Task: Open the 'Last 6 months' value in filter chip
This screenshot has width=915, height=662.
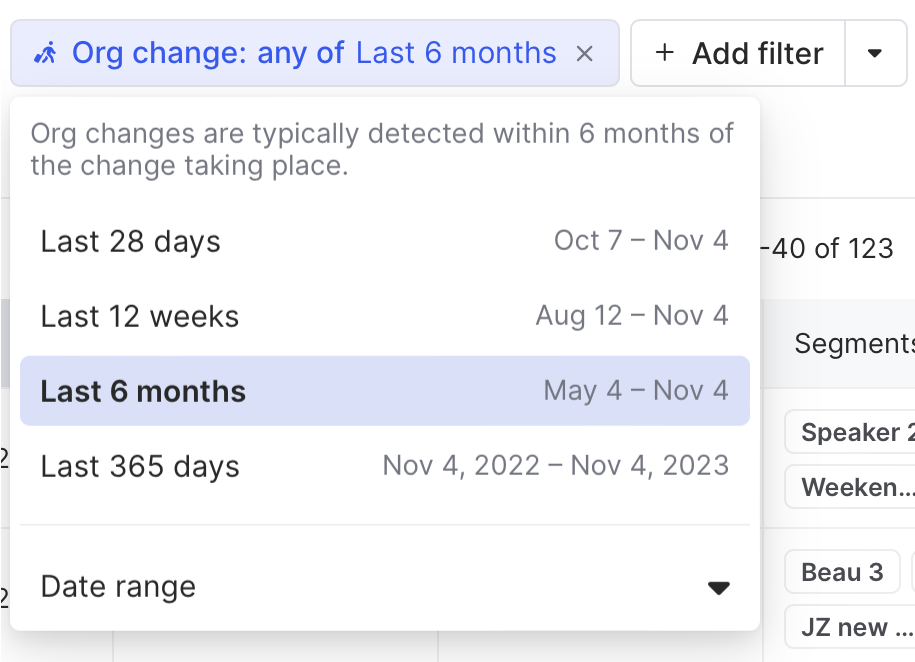Action: [456, 53]
